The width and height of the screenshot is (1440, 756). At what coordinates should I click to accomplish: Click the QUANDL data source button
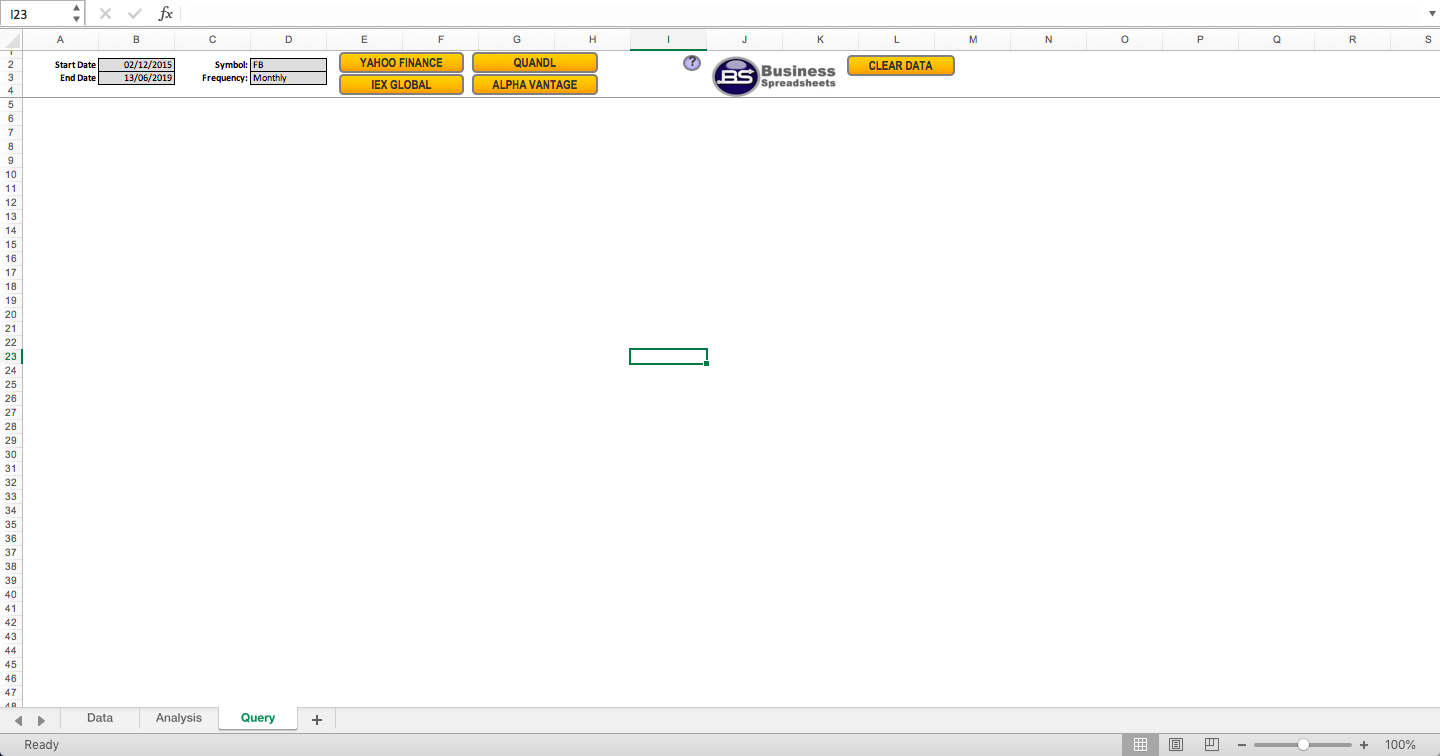click(x=535, y=62)
